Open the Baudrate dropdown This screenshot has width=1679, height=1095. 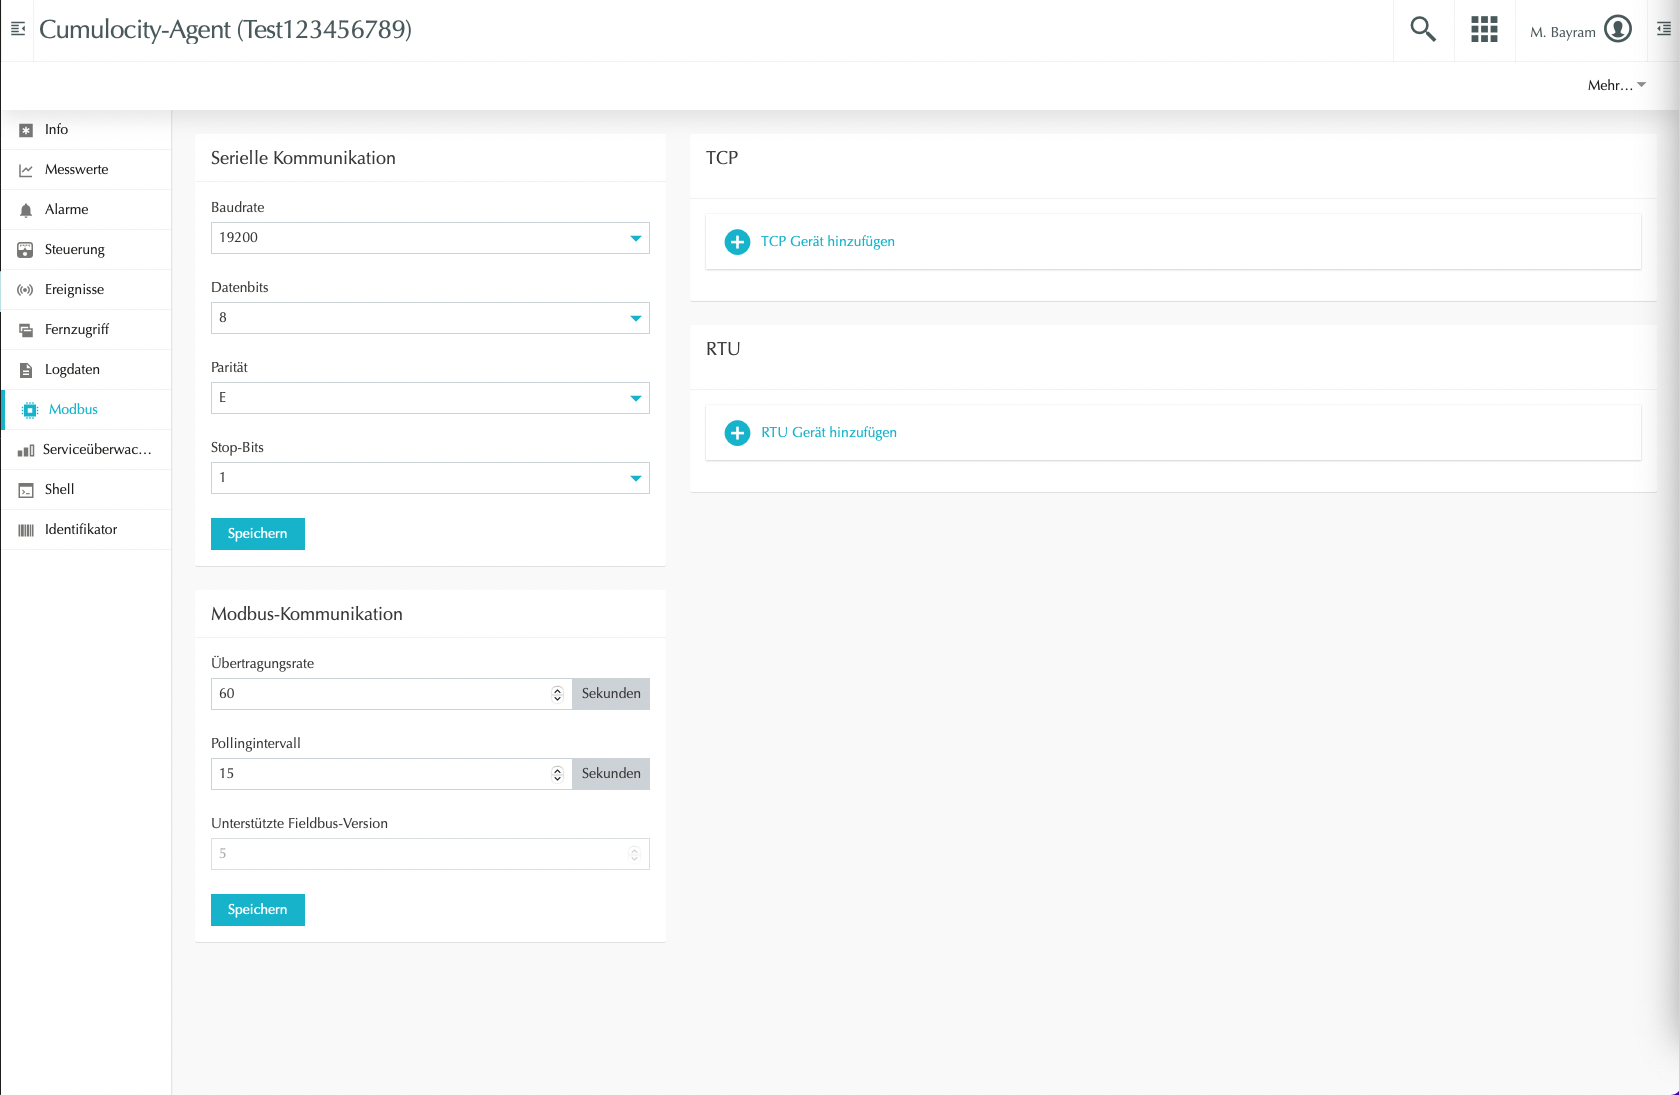pyautogui.click(x=430, y=238)
